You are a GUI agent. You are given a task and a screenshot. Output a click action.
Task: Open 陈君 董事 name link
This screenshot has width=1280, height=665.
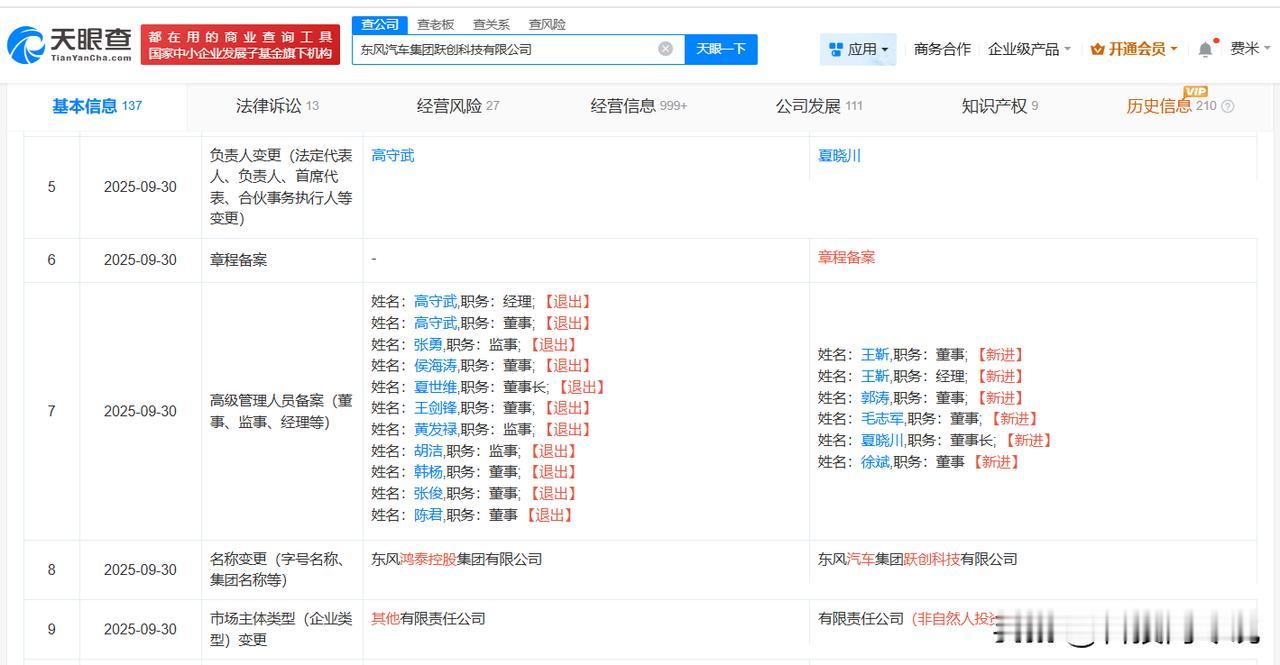pos(428,514)
